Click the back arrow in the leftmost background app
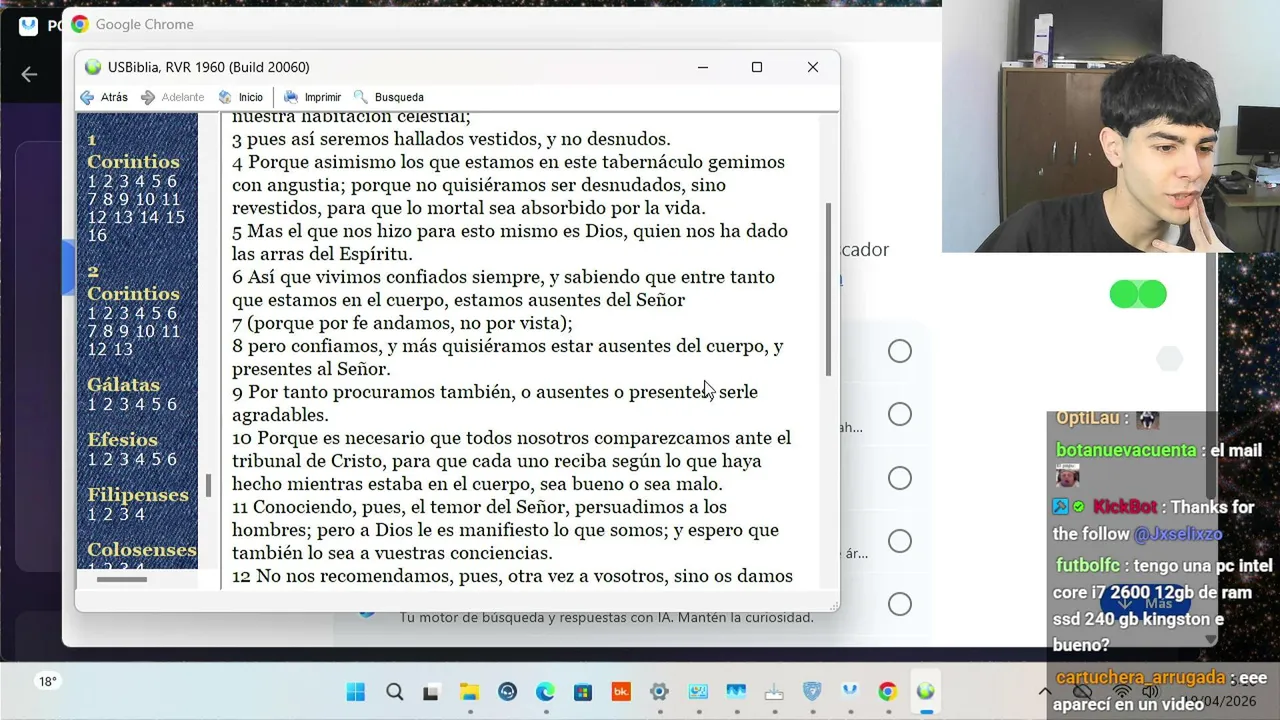This screenshot has width=1280, height=720. coord(29,74)
